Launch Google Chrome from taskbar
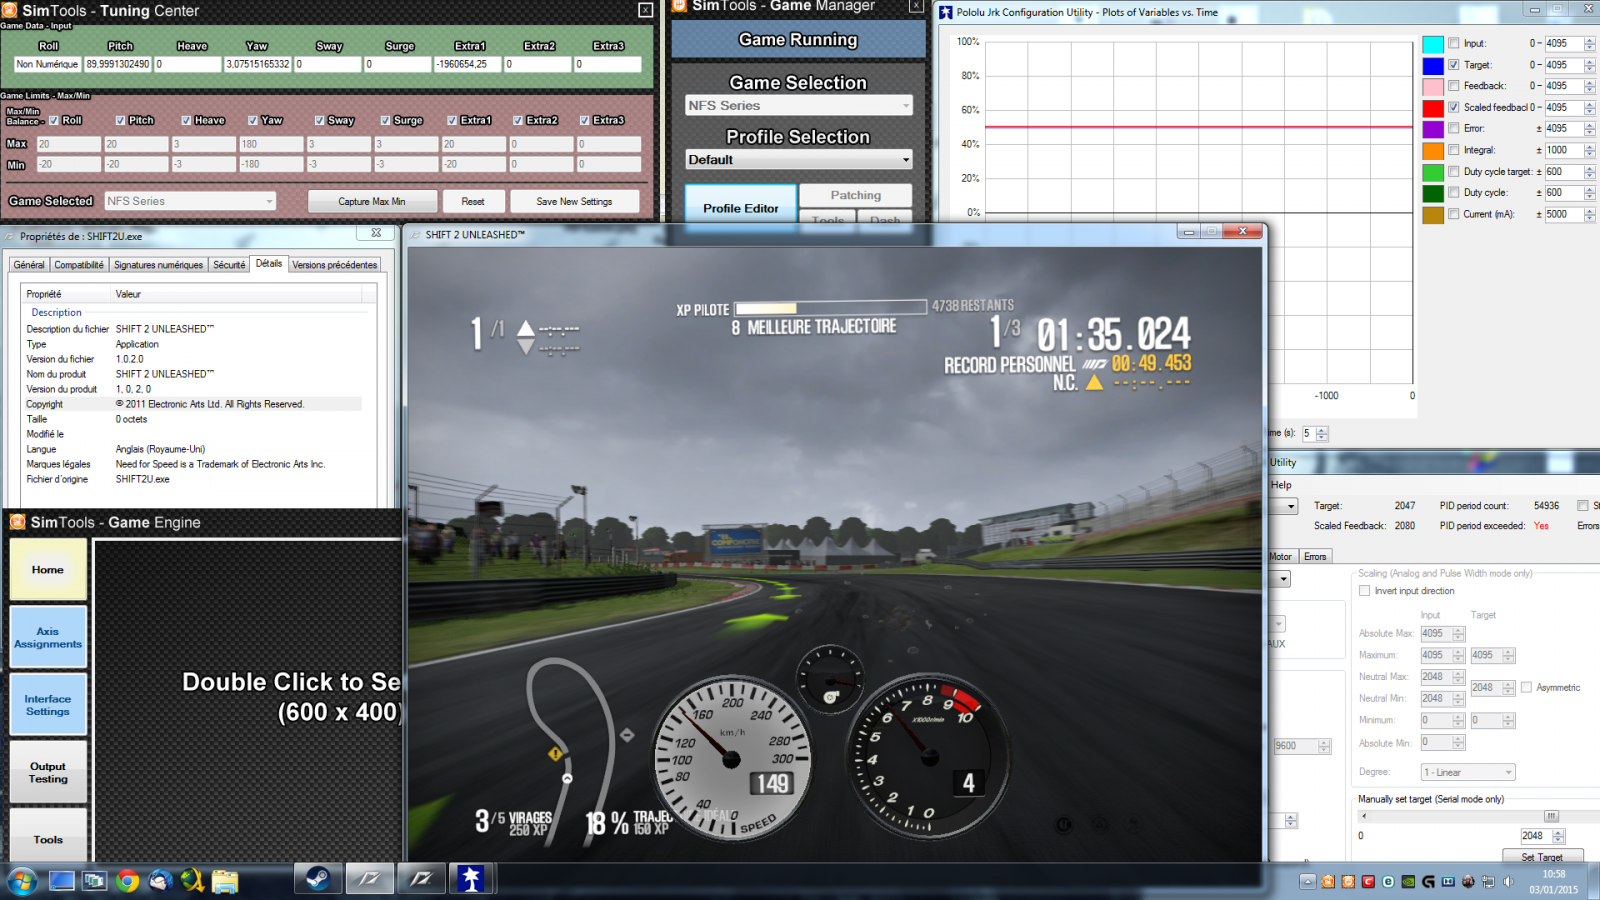 127,881
